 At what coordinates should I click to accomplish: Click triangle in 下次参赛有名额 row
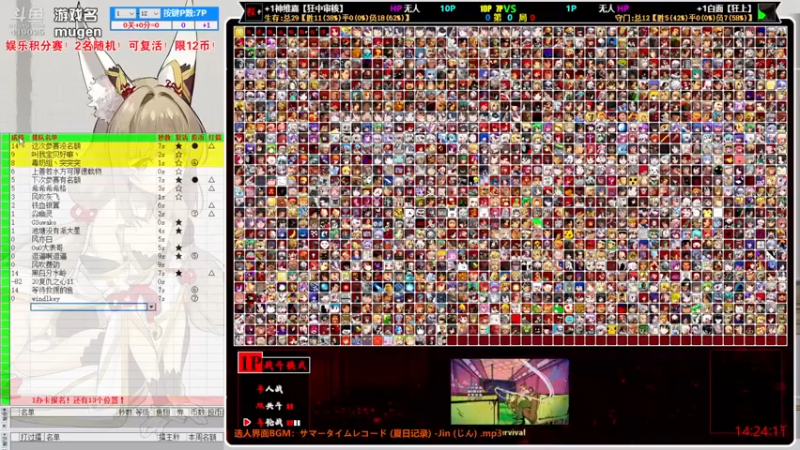pos(211,180)
